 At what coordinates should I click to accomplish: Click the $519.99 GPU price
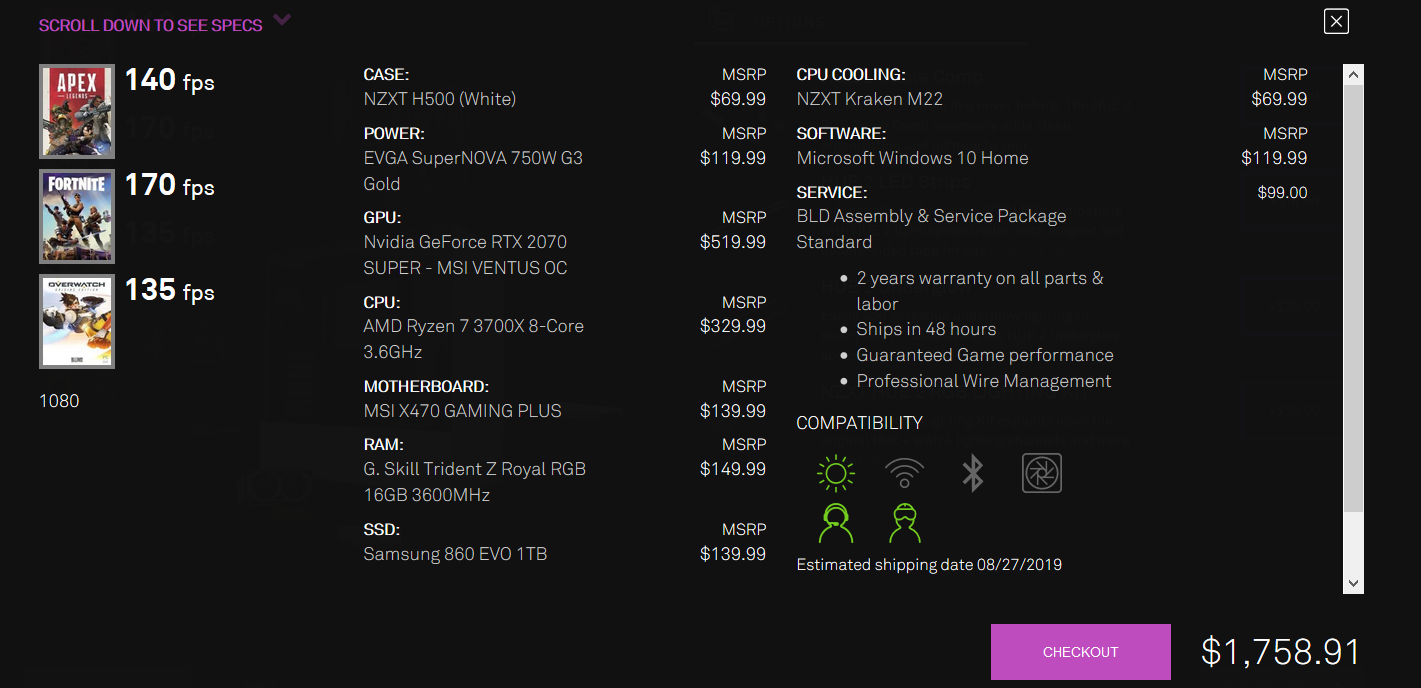click(733, 242)
